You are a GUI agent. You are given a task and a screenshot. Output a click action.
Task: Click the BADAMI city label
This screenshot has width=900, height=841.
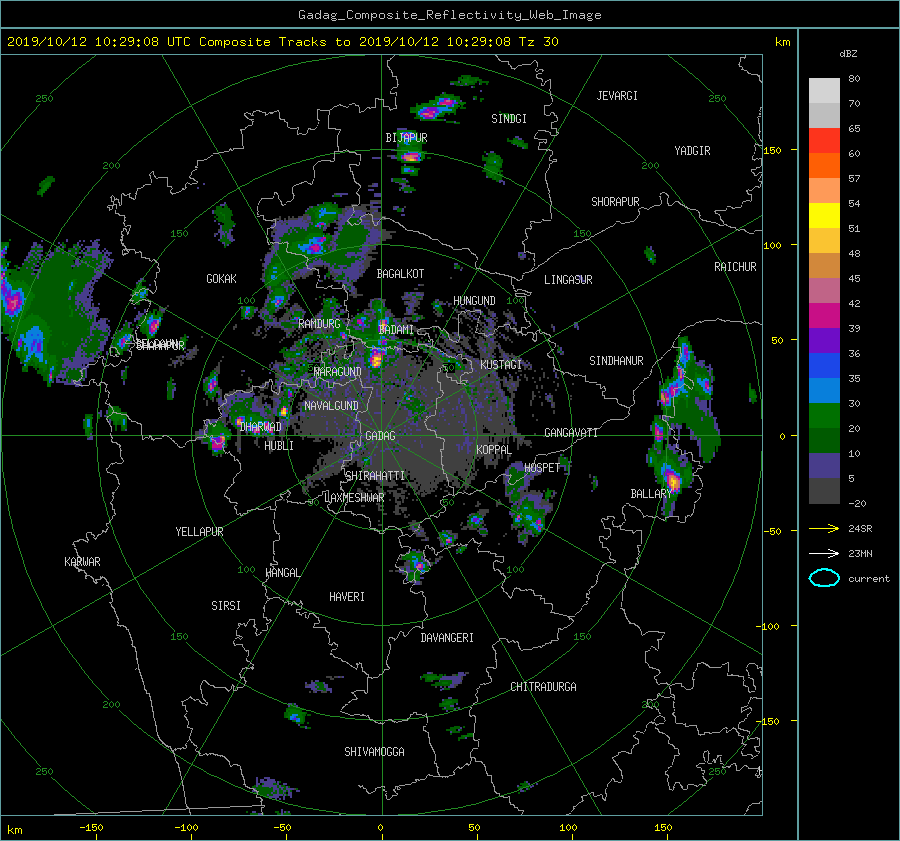pyautogui.click(x=396, y=330)
